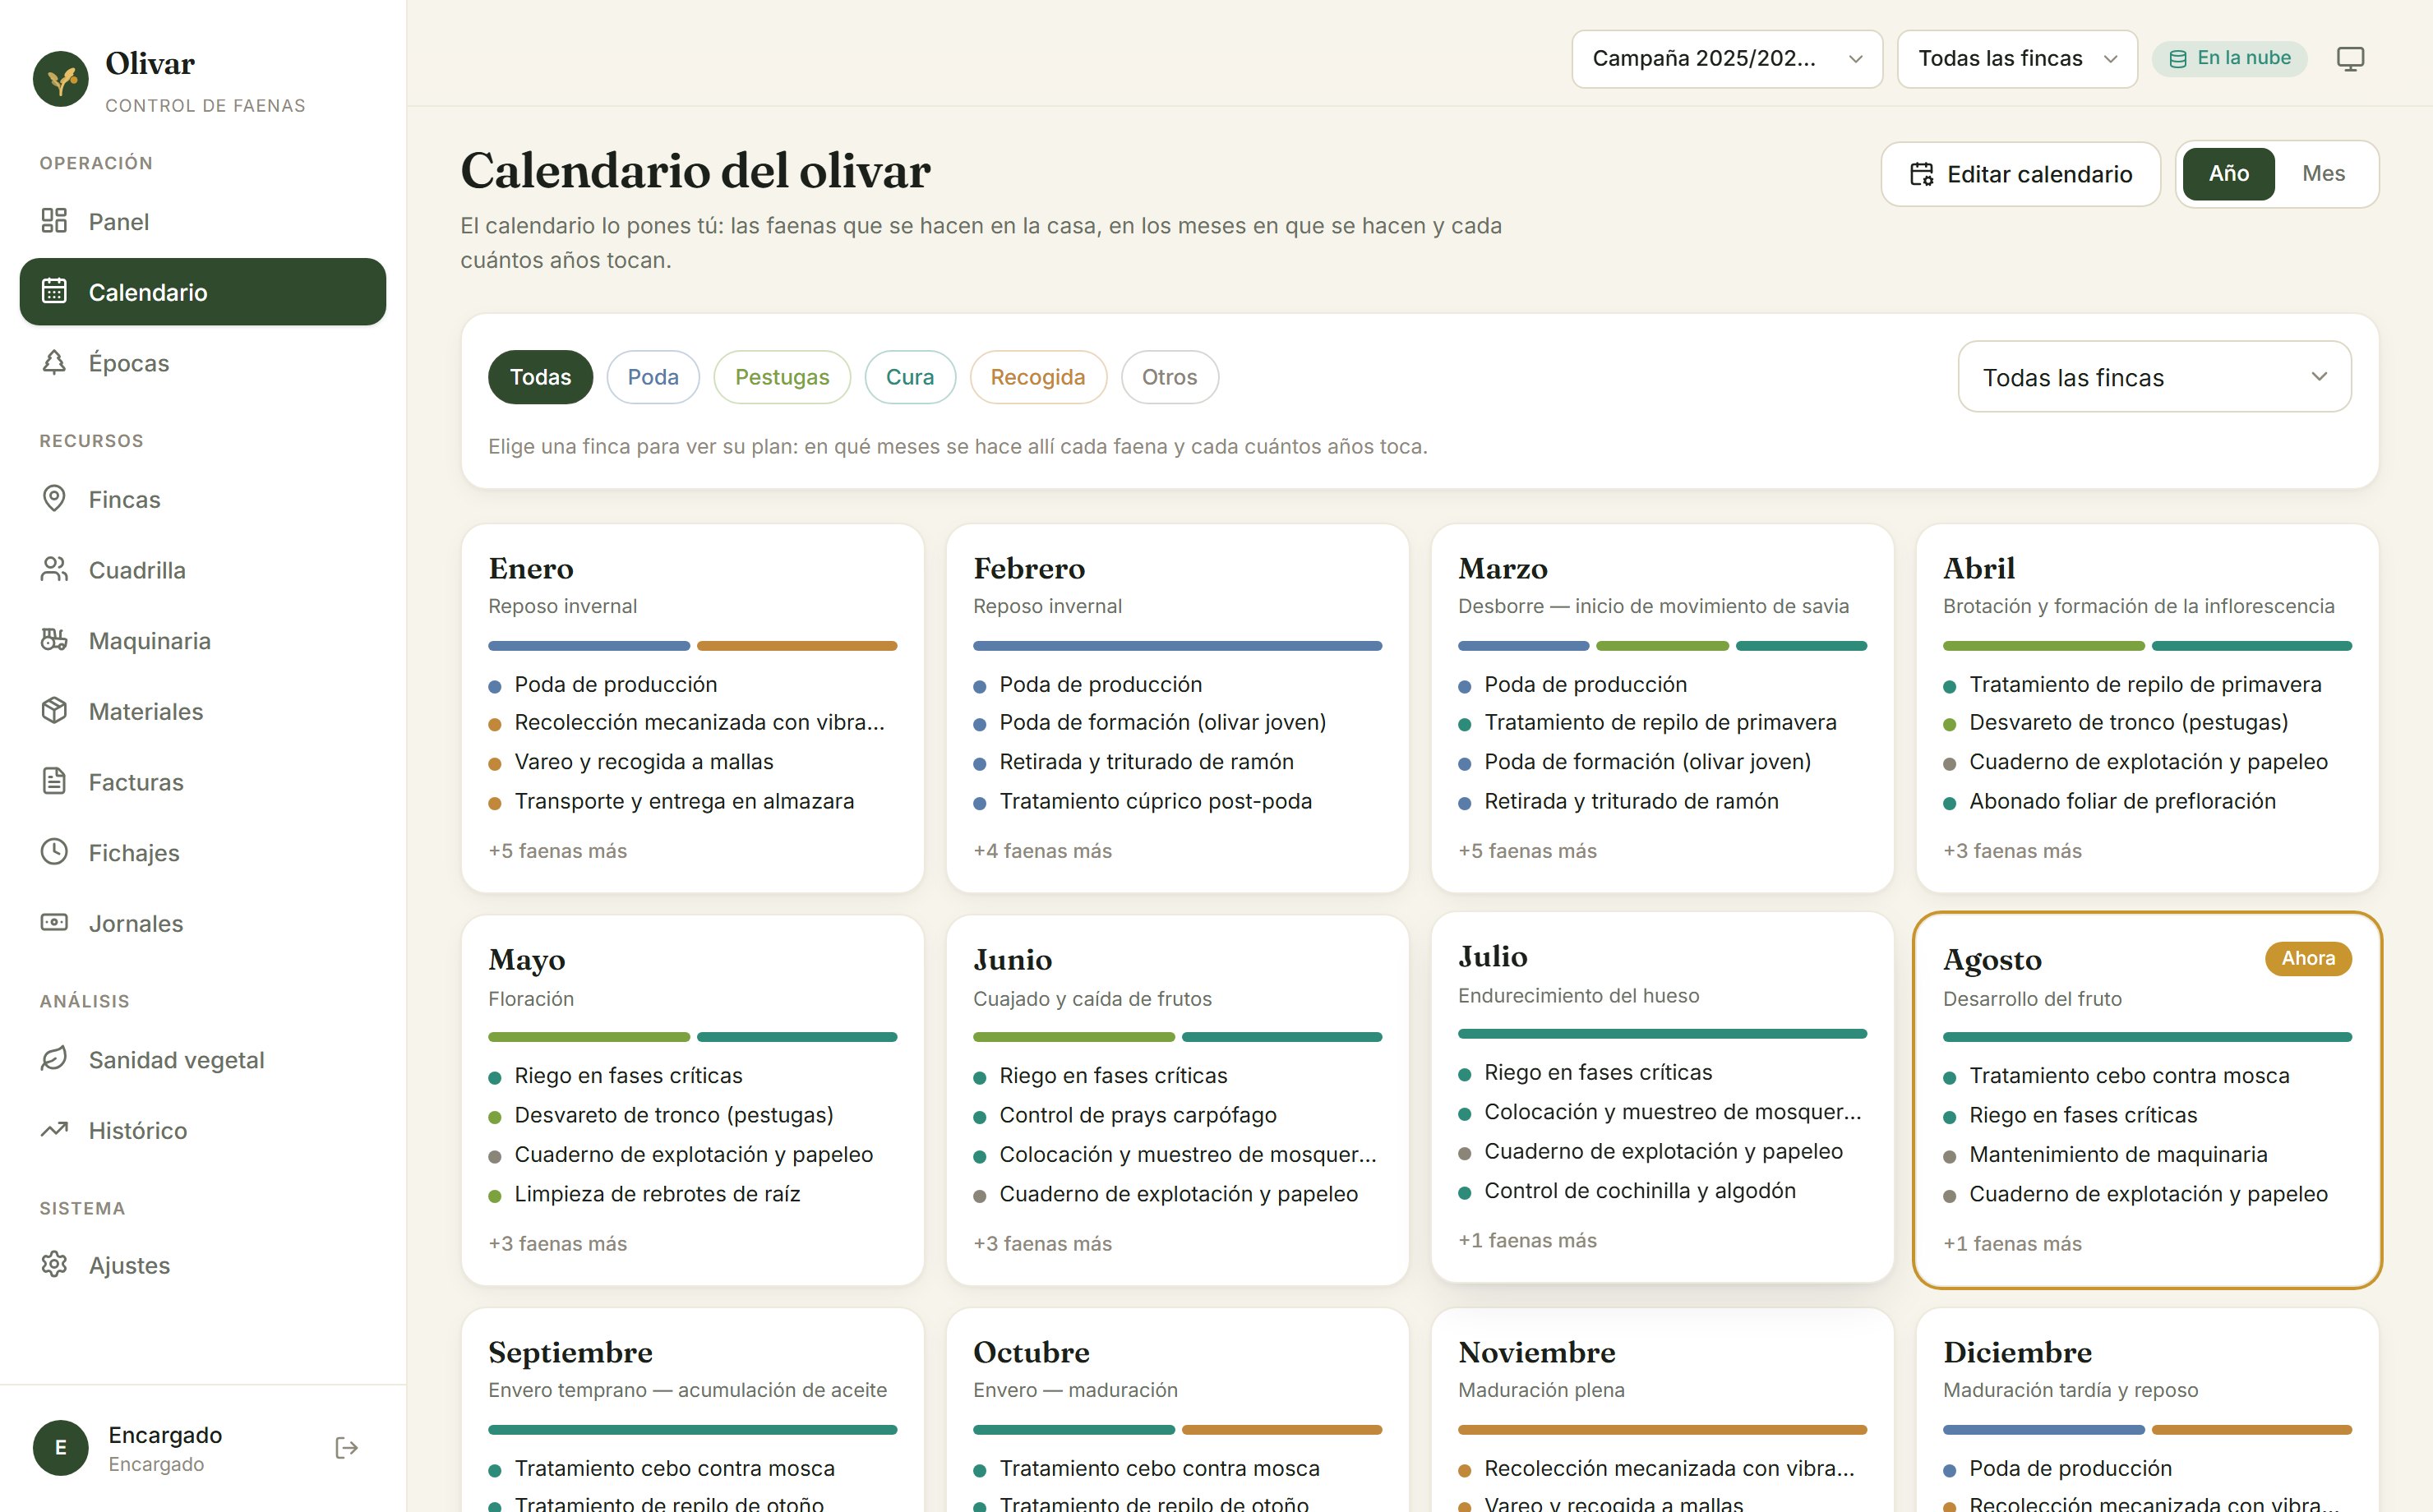
Task: Click the database icon in En la nube badge
Action: point(2178,59)
